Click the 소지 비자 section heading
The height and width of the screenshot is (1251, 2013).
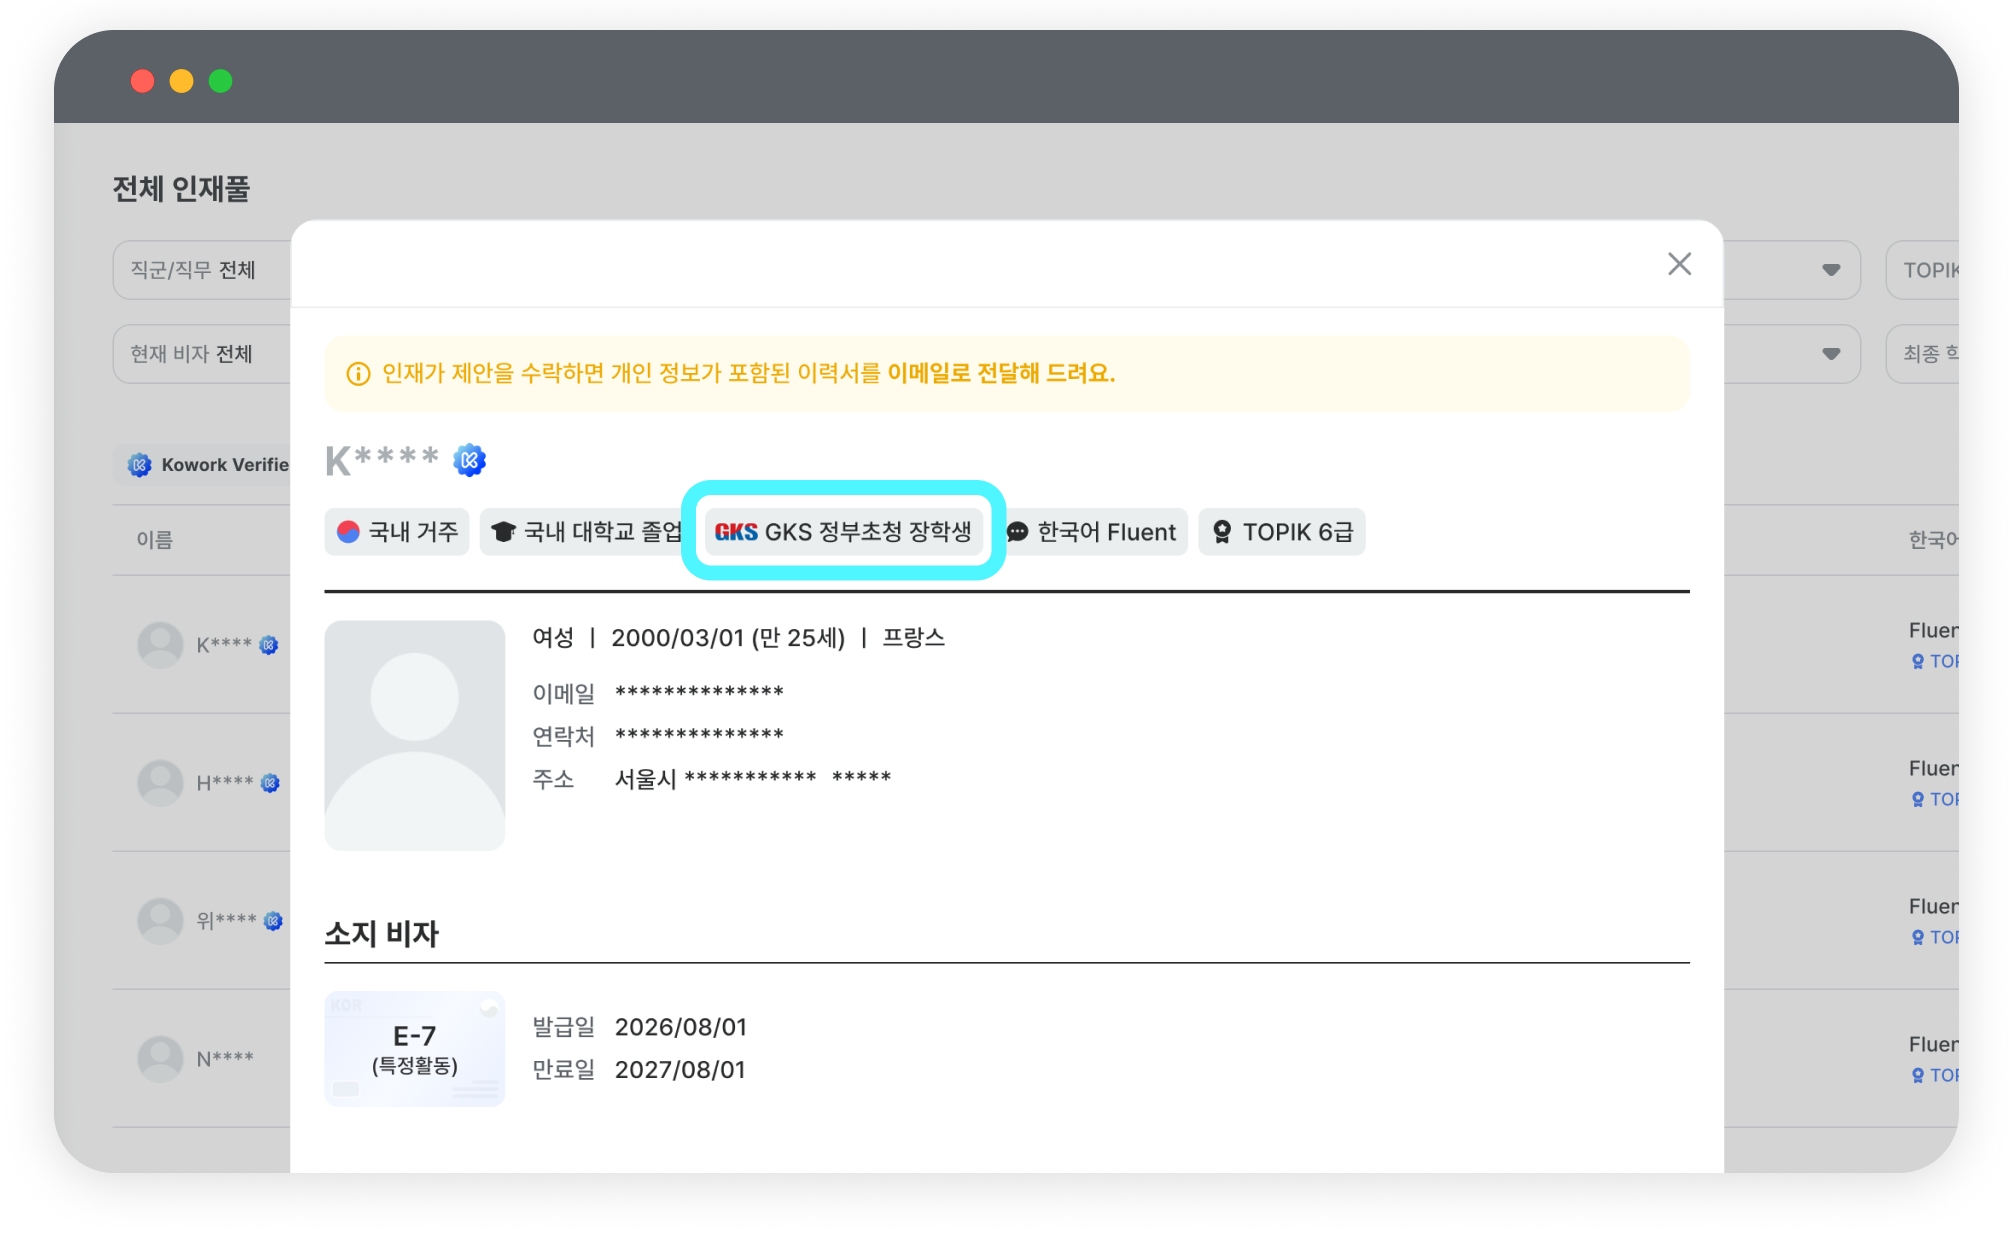click(382, 934)
